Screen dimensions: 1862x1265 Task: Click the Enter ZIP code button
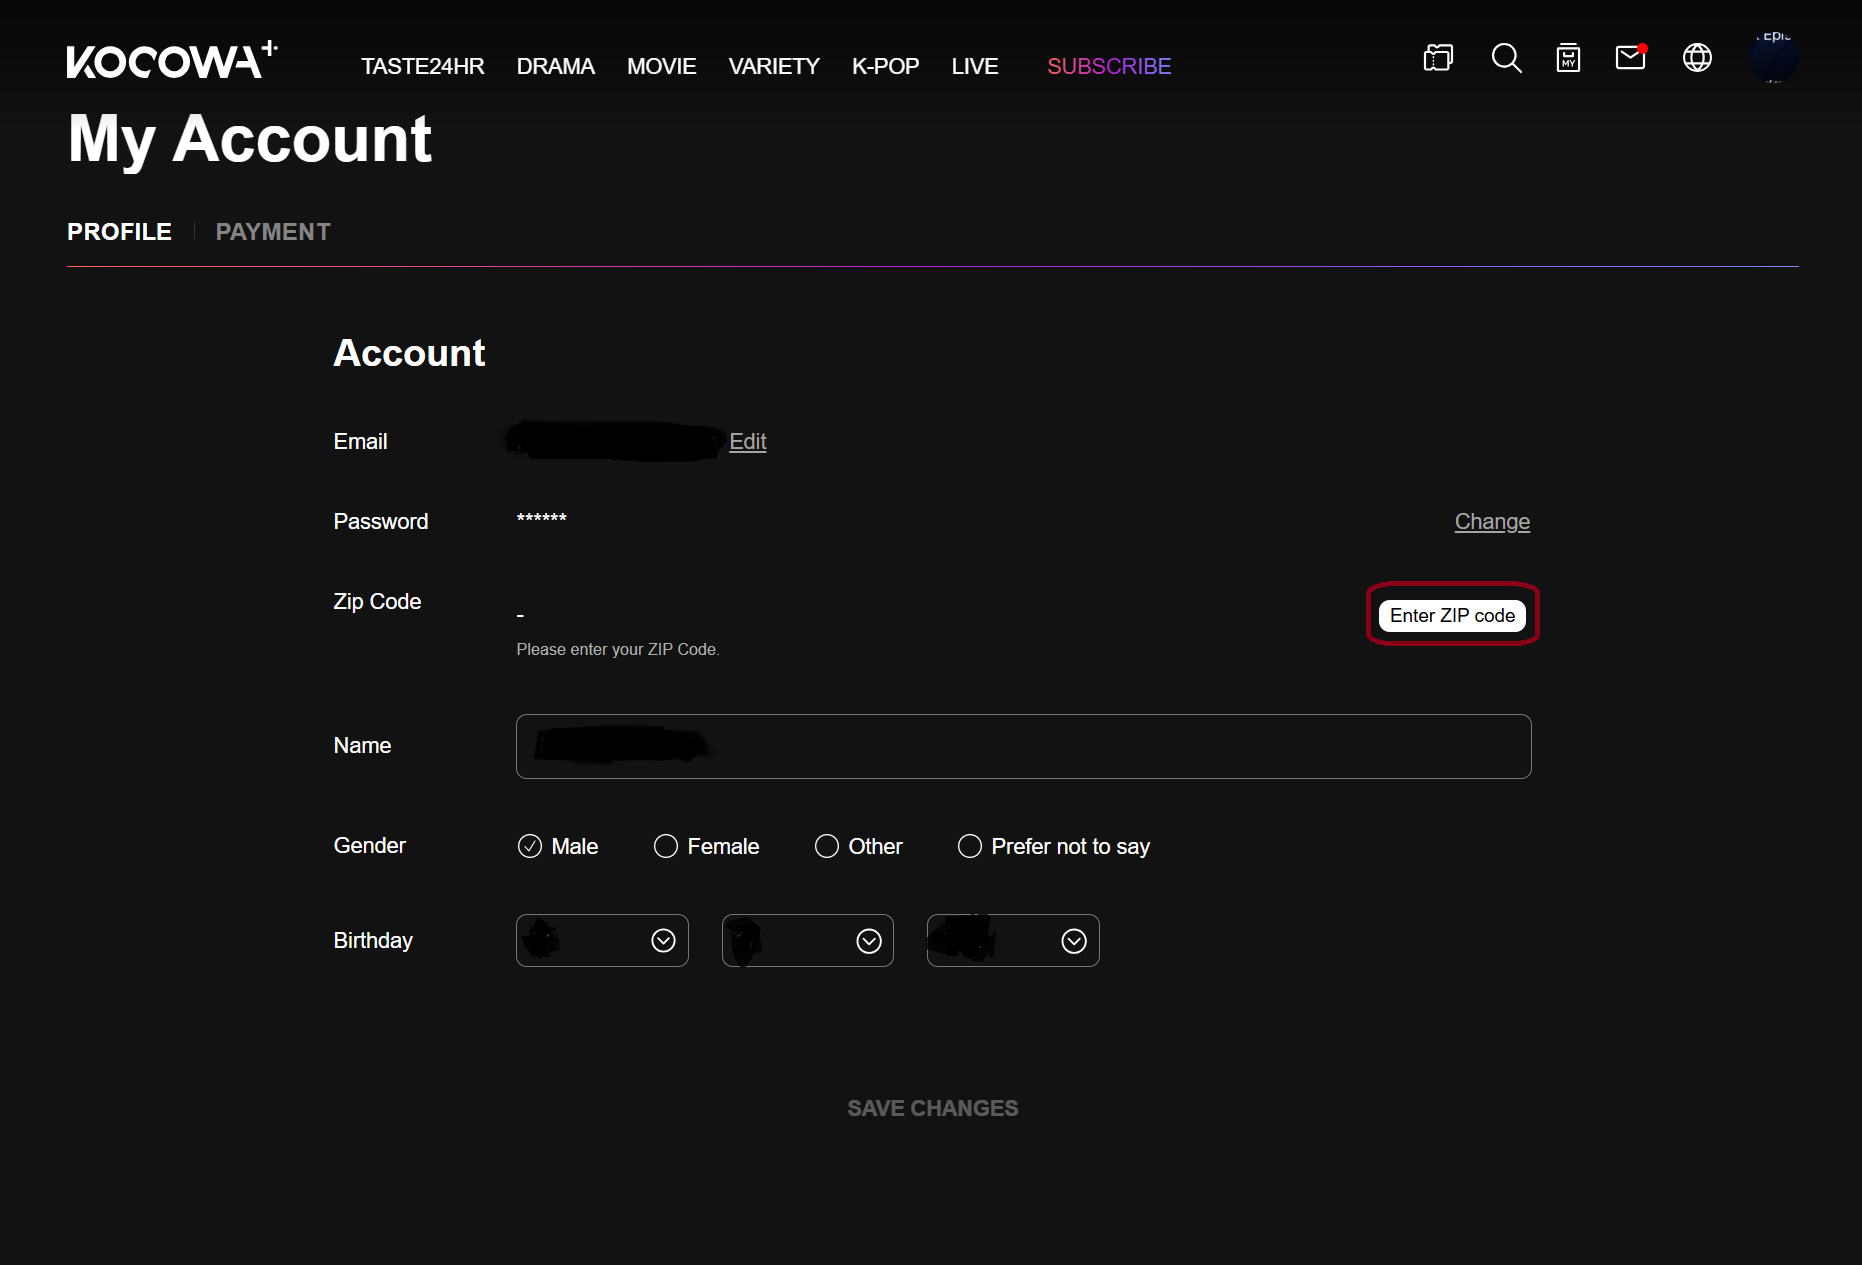point(1452,615)
